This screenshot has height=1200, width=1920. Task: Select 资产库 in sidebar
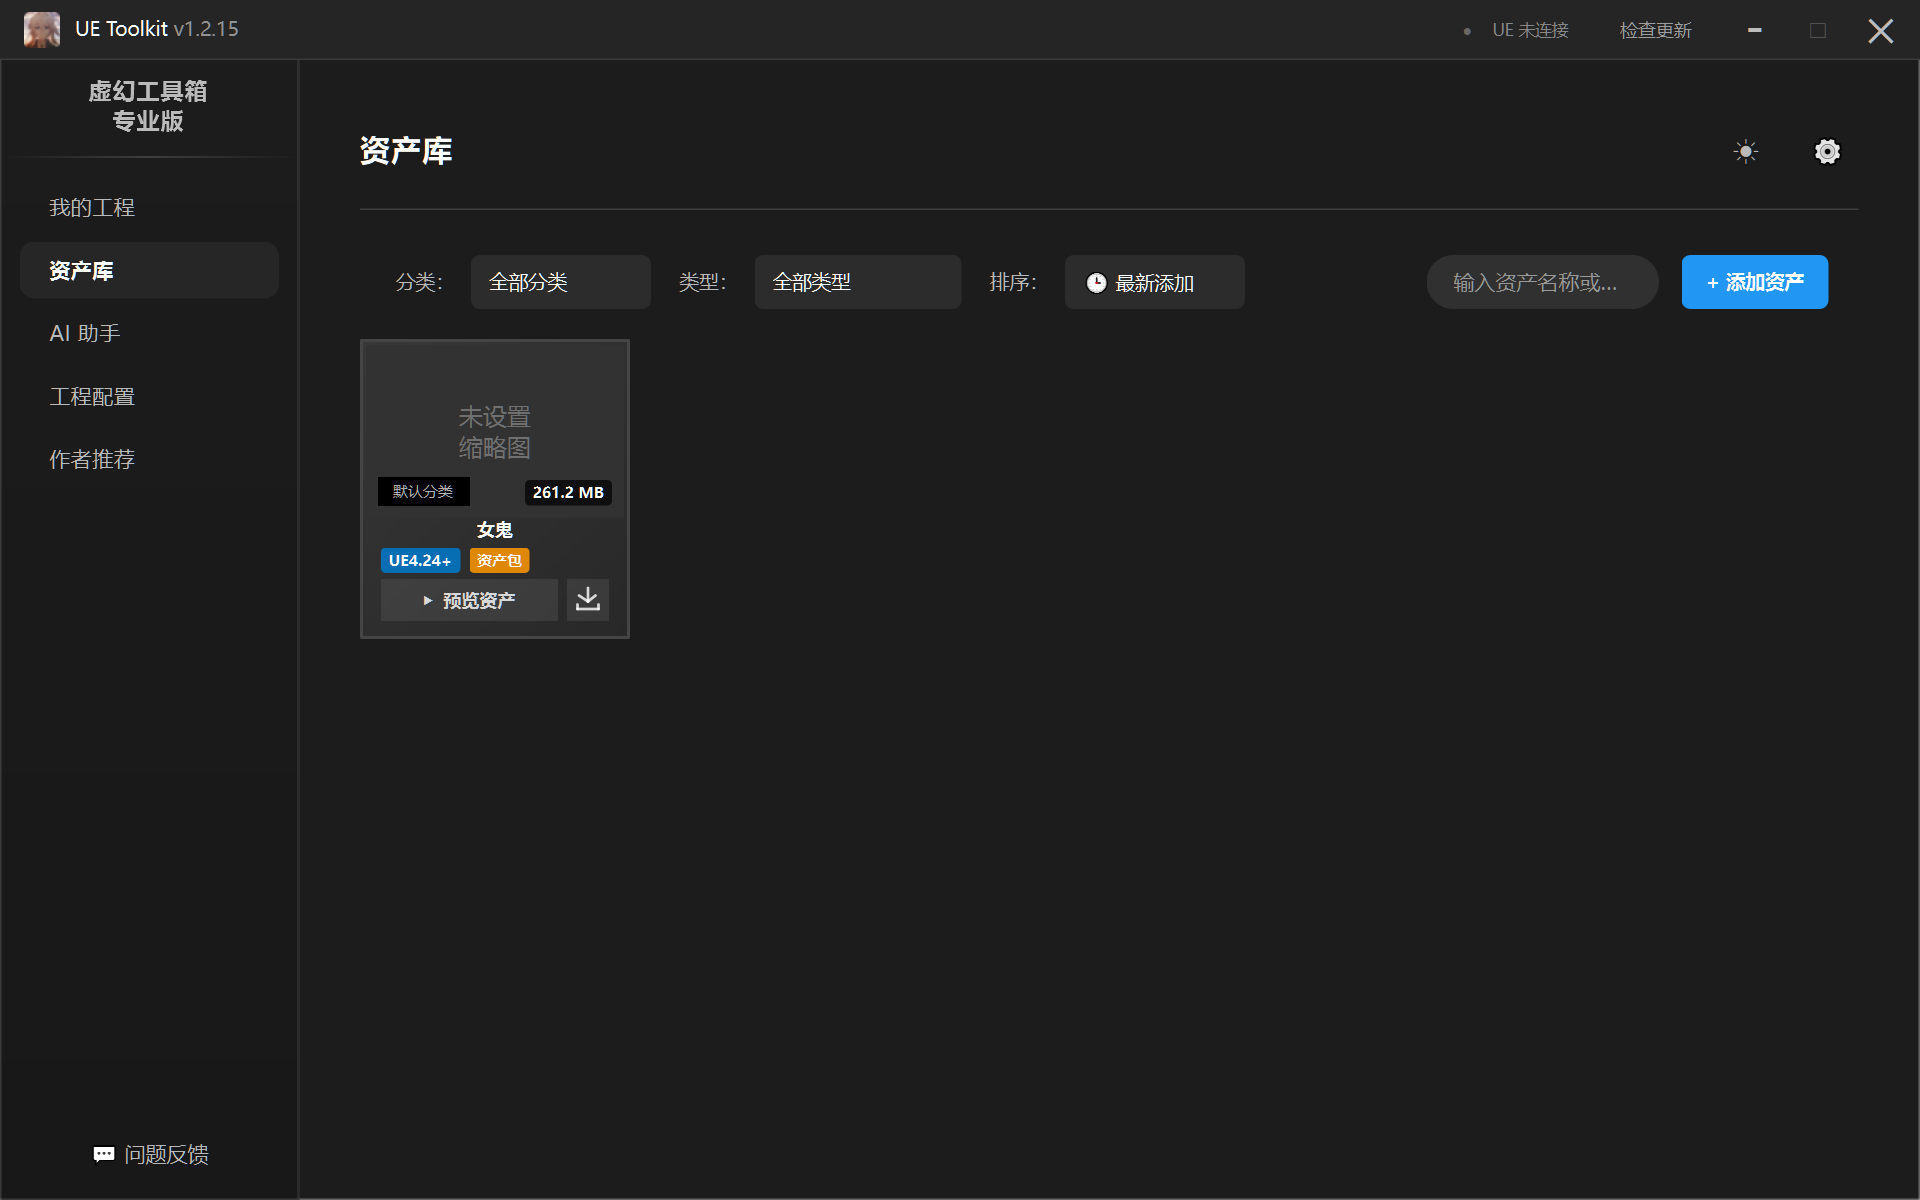[149, 270]
